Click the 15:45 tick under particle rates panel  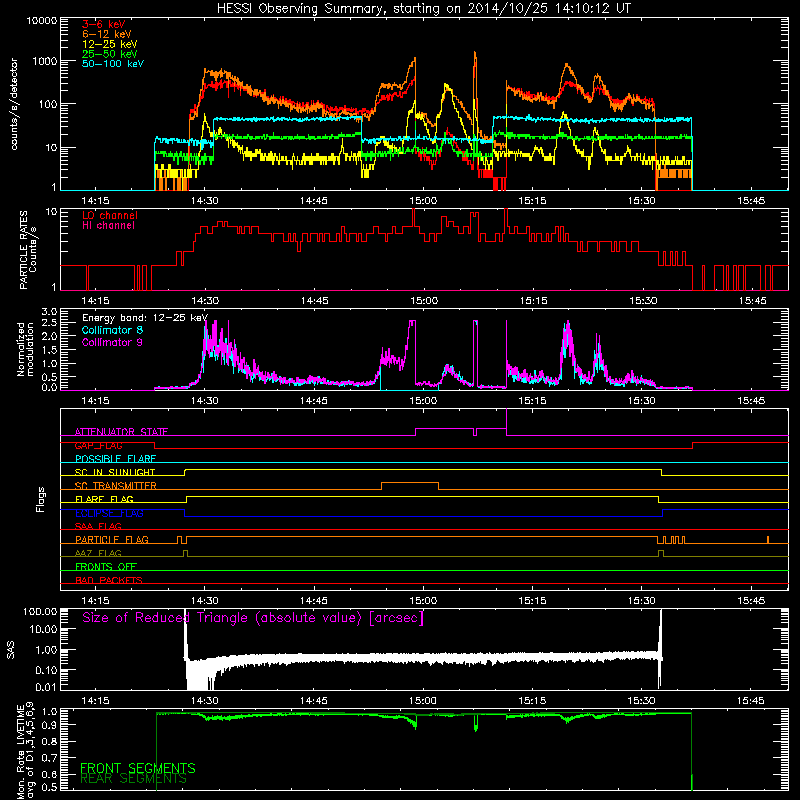pyautogui.click(x=752, y=301)
